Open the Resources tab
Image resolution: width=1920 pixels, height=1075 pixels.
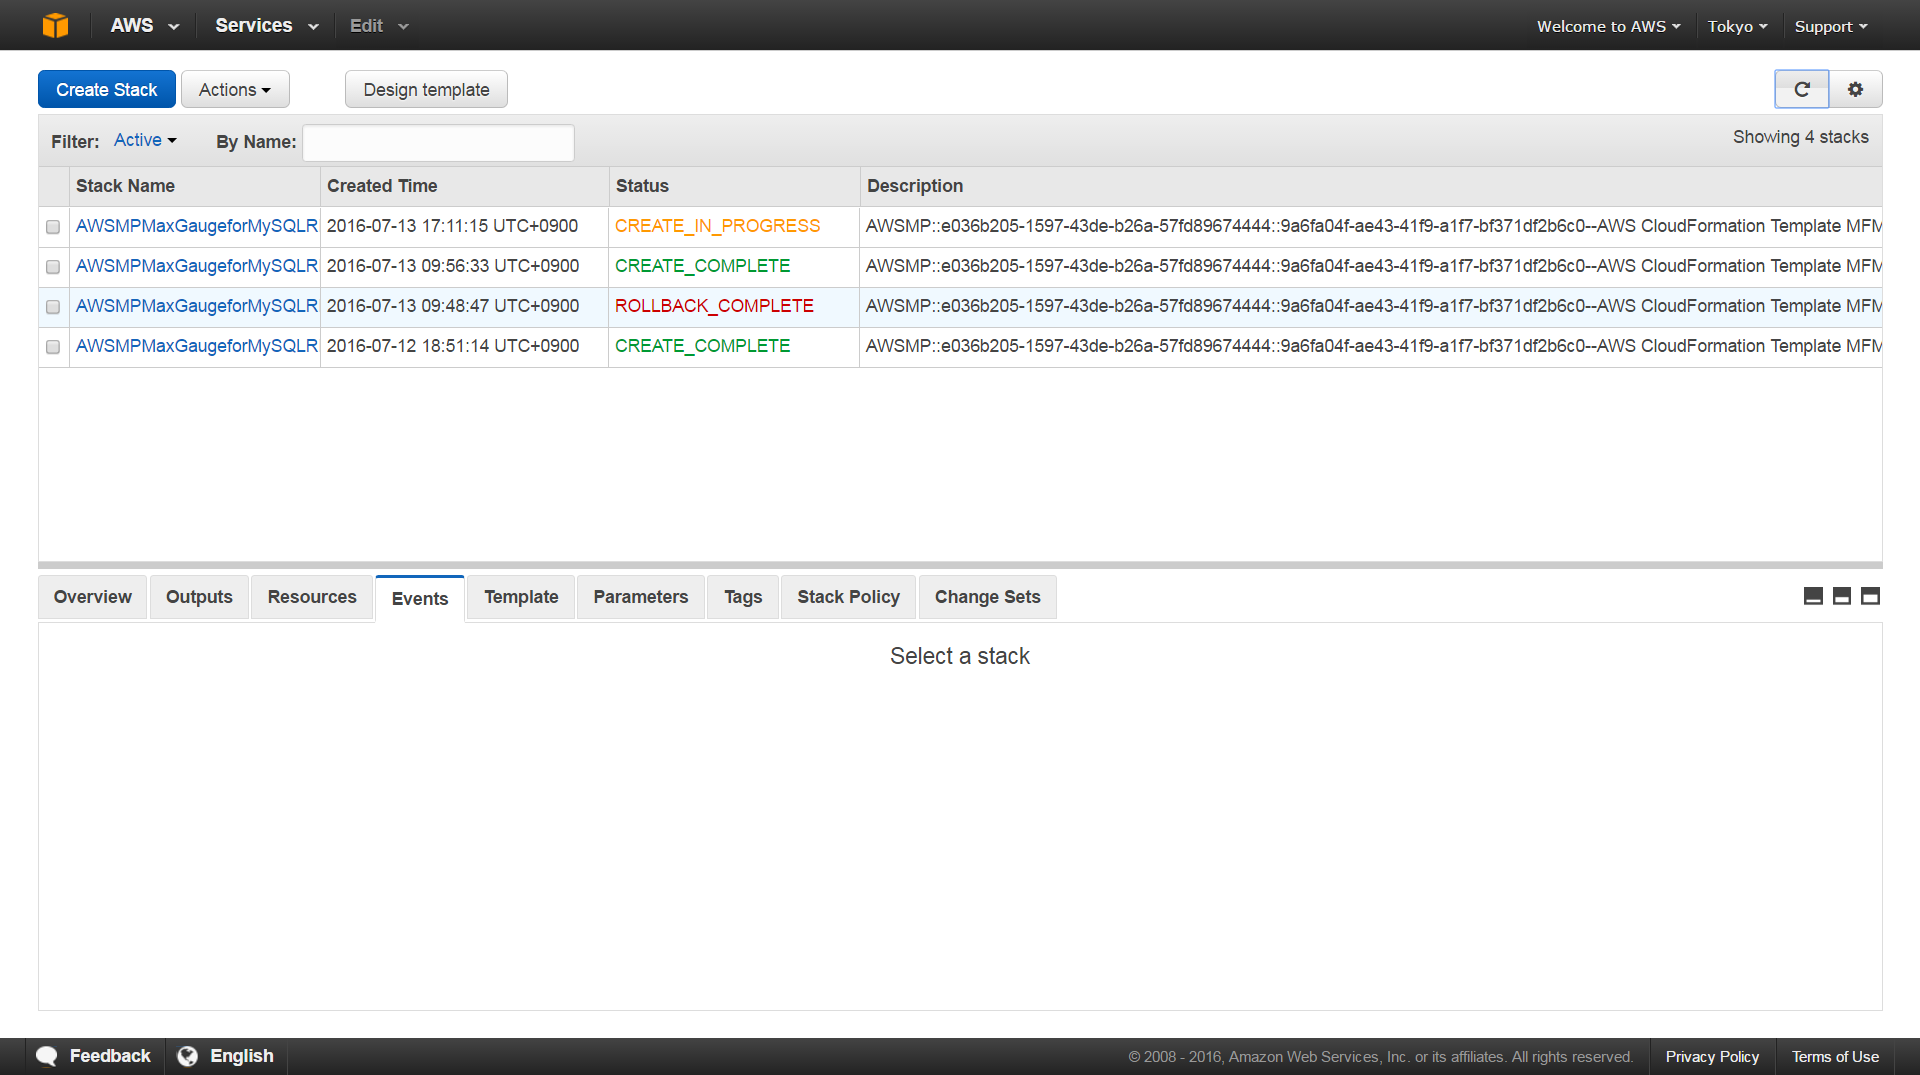coord(312,597)
